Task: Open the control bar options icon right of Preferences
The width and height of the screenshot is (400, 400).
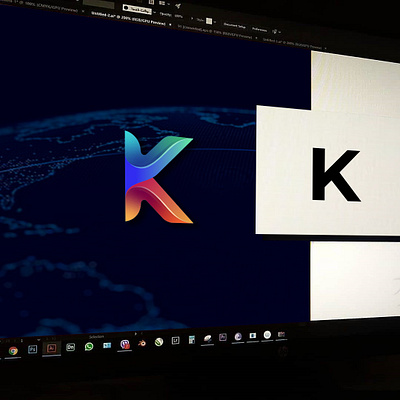Action: (275, 32)
